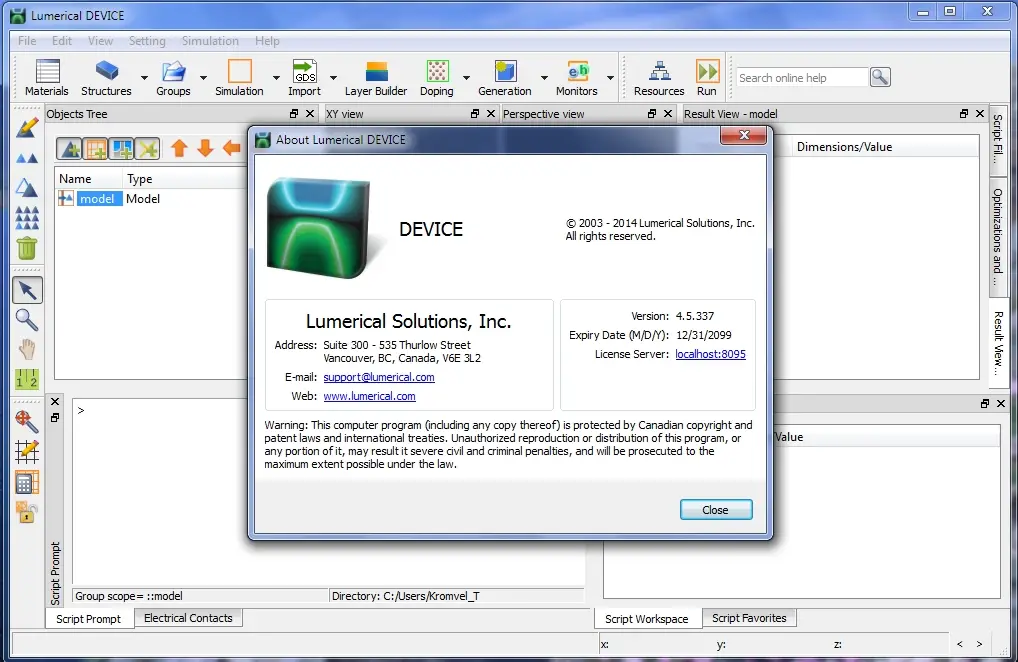
Task: Open the Setting menu
Action: (x=147, y=41)
